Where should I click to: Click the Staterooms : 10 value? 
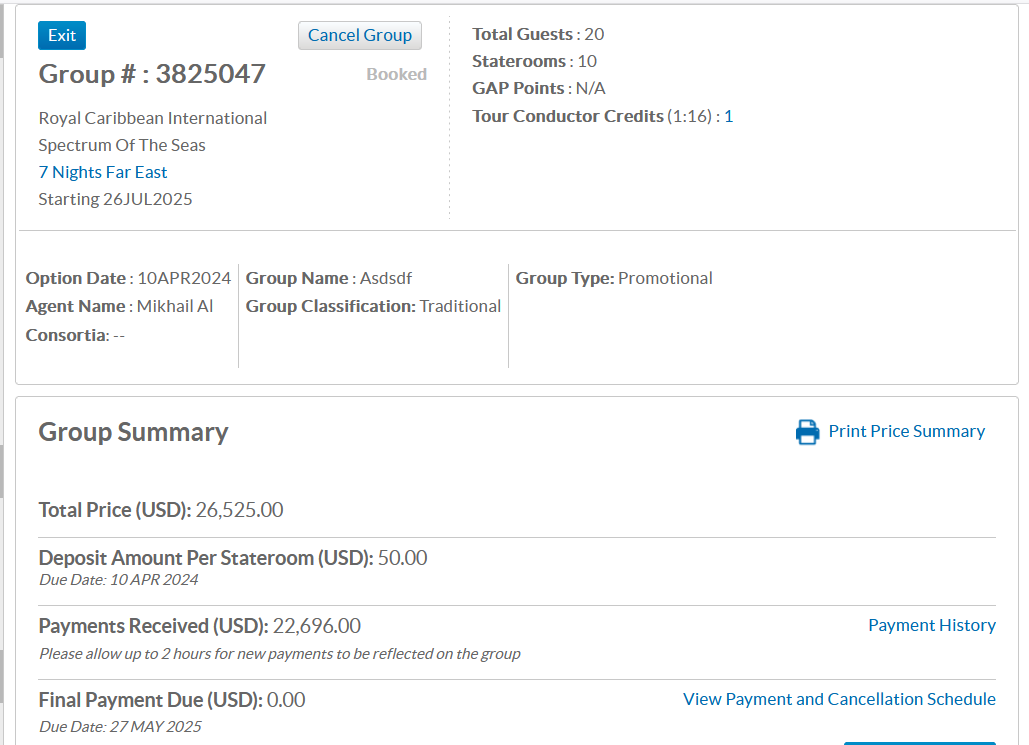[534, 61]
